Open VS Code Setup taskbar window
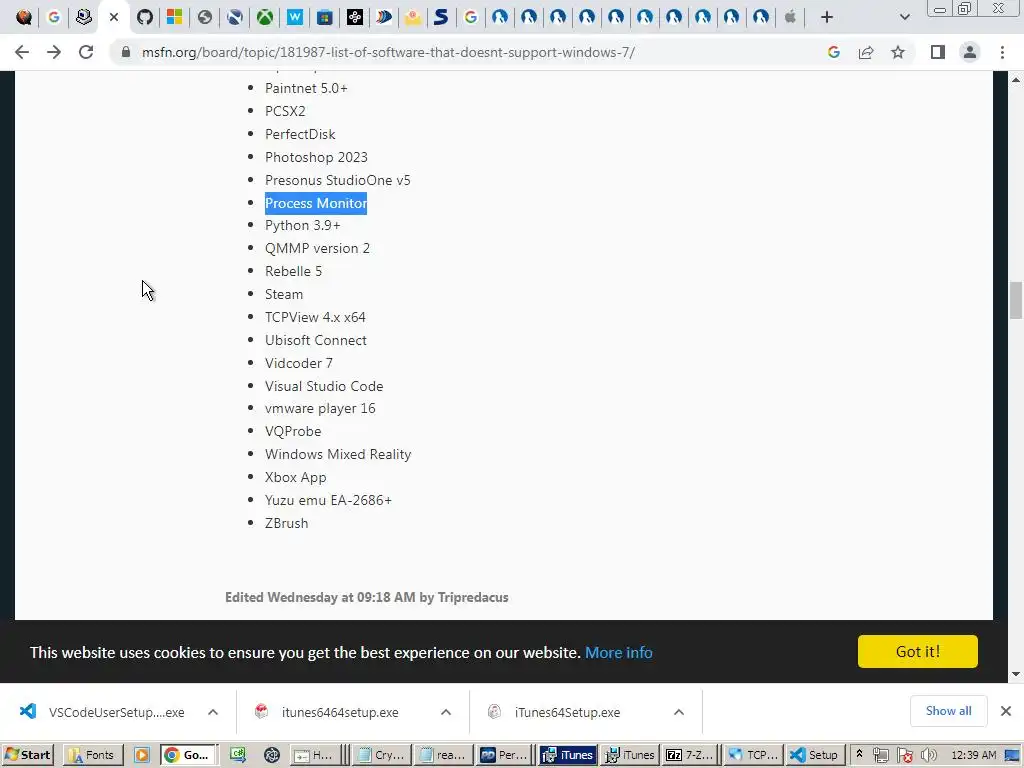 [814, 755]
